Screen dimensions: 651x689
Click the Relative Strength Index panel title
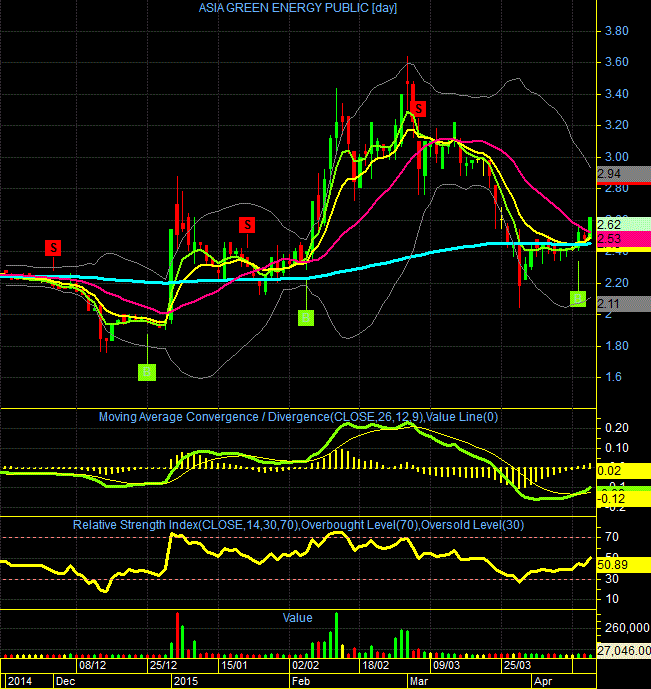pyautogui.click(x=298, y=525)
